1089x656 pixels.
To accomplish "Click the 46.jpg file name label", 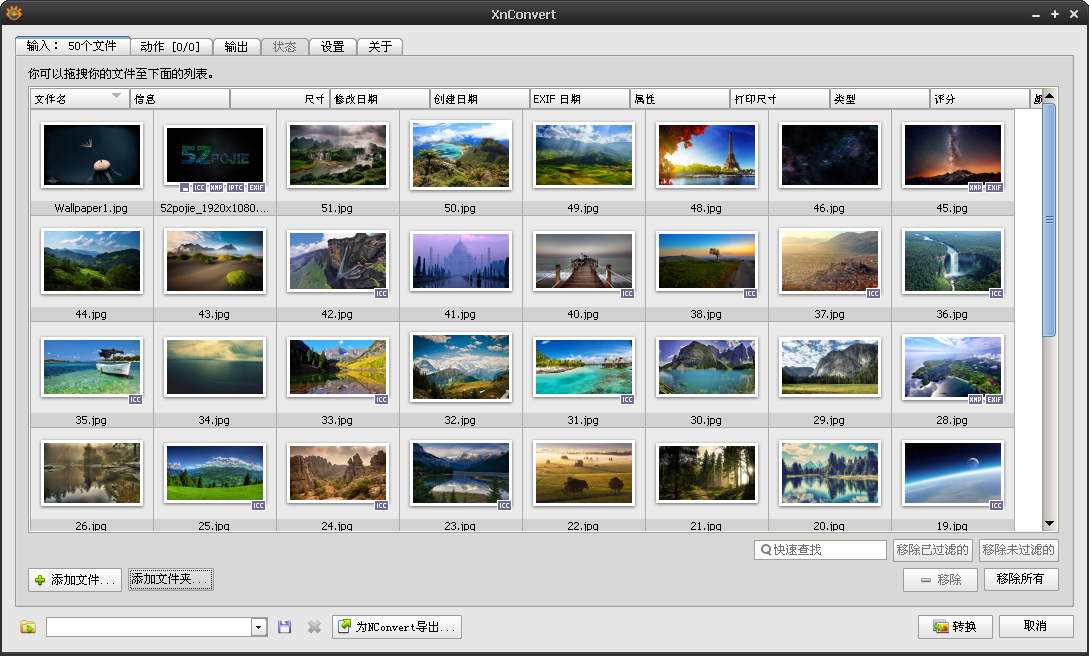I will [829, 208].
